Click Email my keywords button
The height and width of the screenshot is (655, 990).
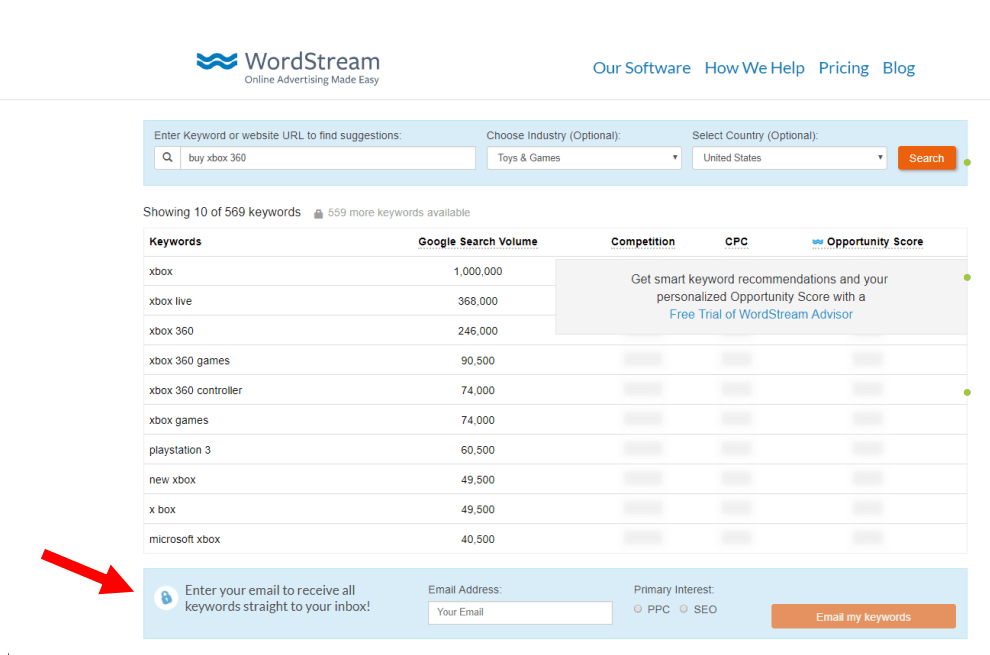click(x=863, y=616)
